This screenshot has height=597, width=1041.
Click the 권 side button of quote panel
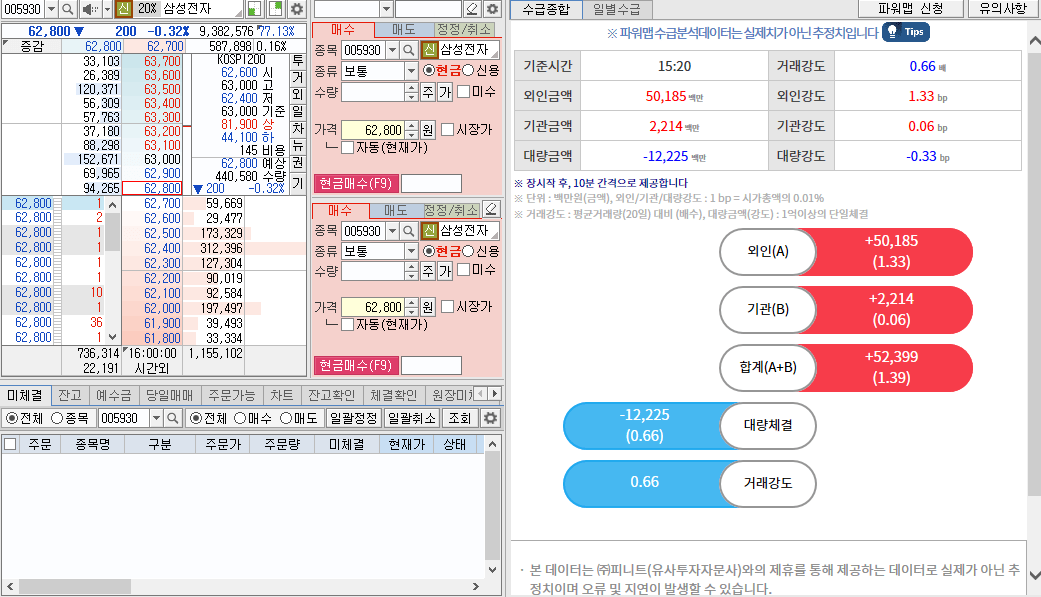(297, 163)
